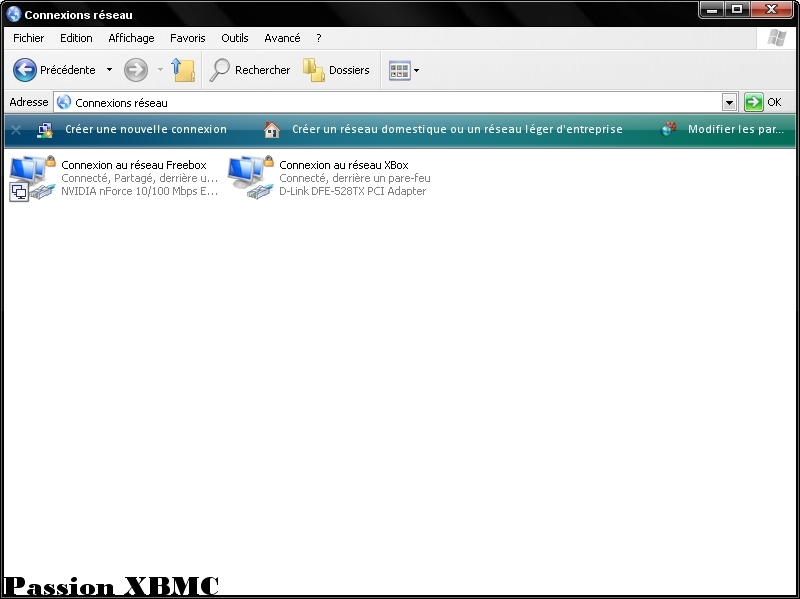The image size is (800, 599).
Task: Close the Connexions réseau window
Action: 771,9
